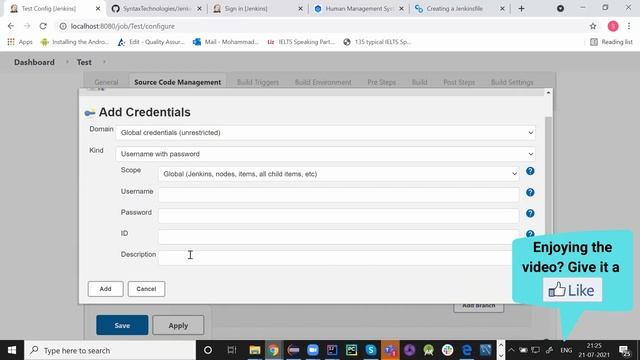
Task: Open the Build Settings tab
Action: (x=512, y=82)
